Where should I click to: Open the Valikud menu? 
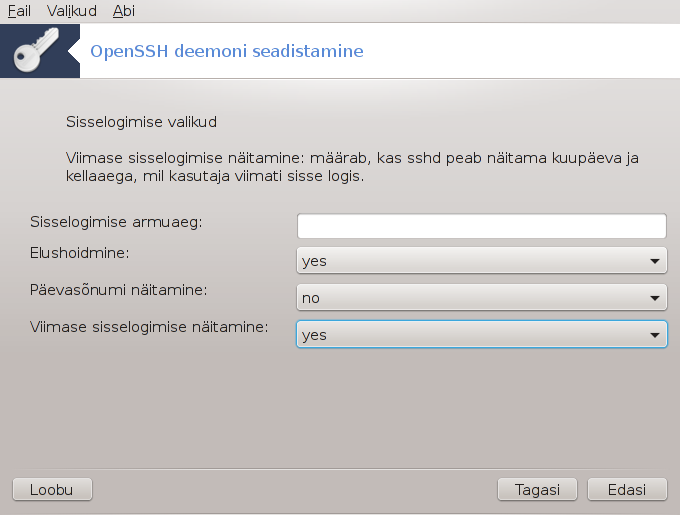pos(72,11)
